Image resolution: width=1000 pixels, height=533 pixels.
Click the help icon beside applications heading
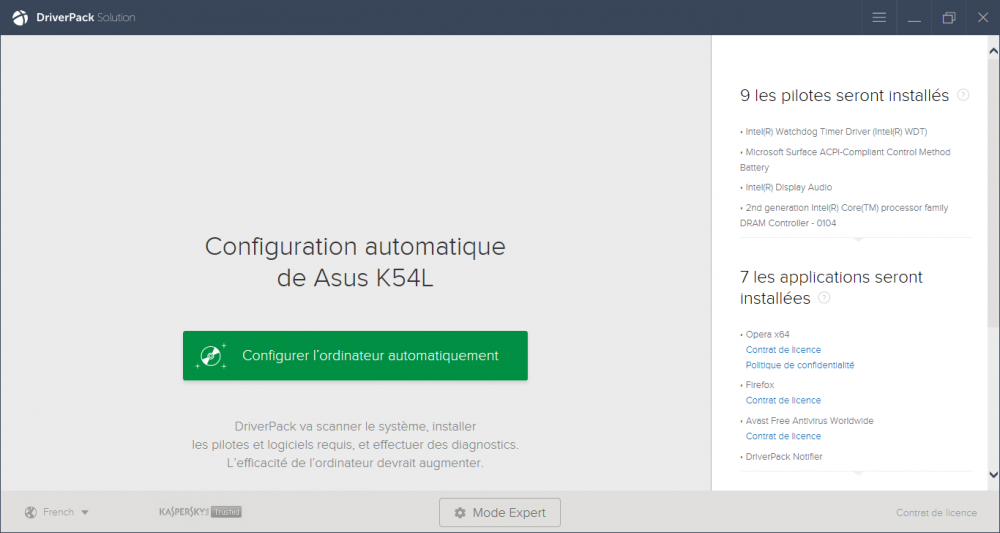point(824,298)
